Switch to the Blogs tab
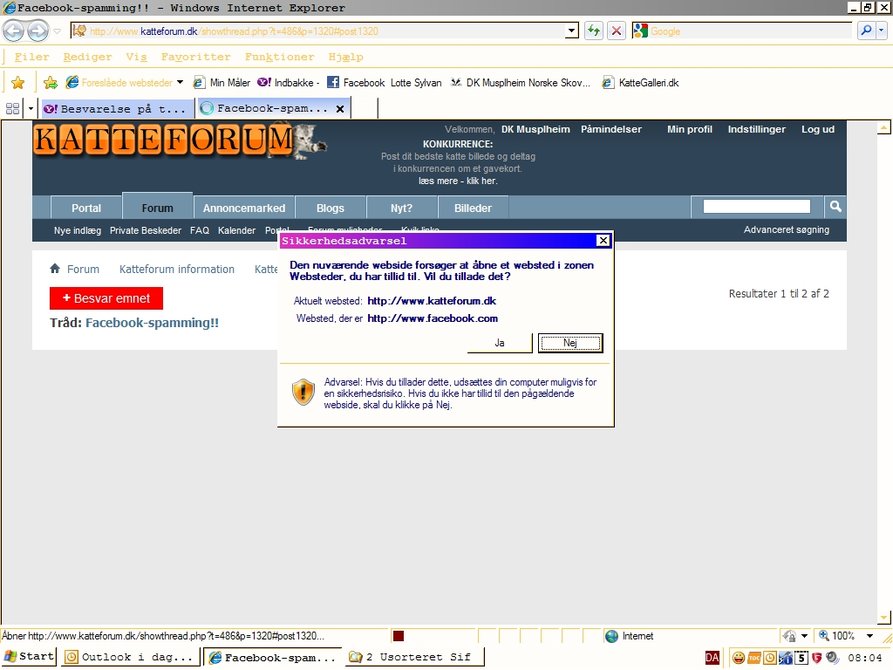This screenshot has width=893, height=670. (330, 208)
